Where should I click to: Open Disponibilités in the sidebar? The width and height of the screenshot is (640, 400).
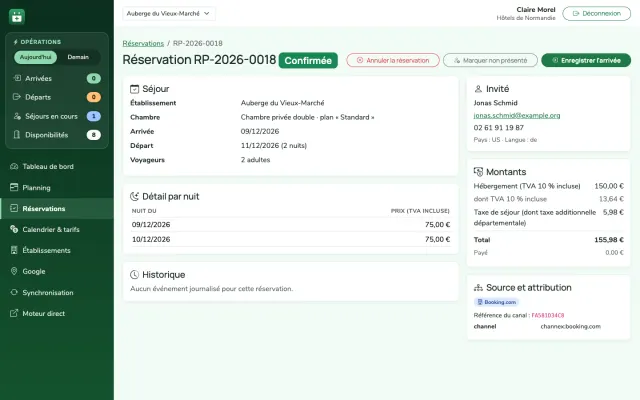57,135
